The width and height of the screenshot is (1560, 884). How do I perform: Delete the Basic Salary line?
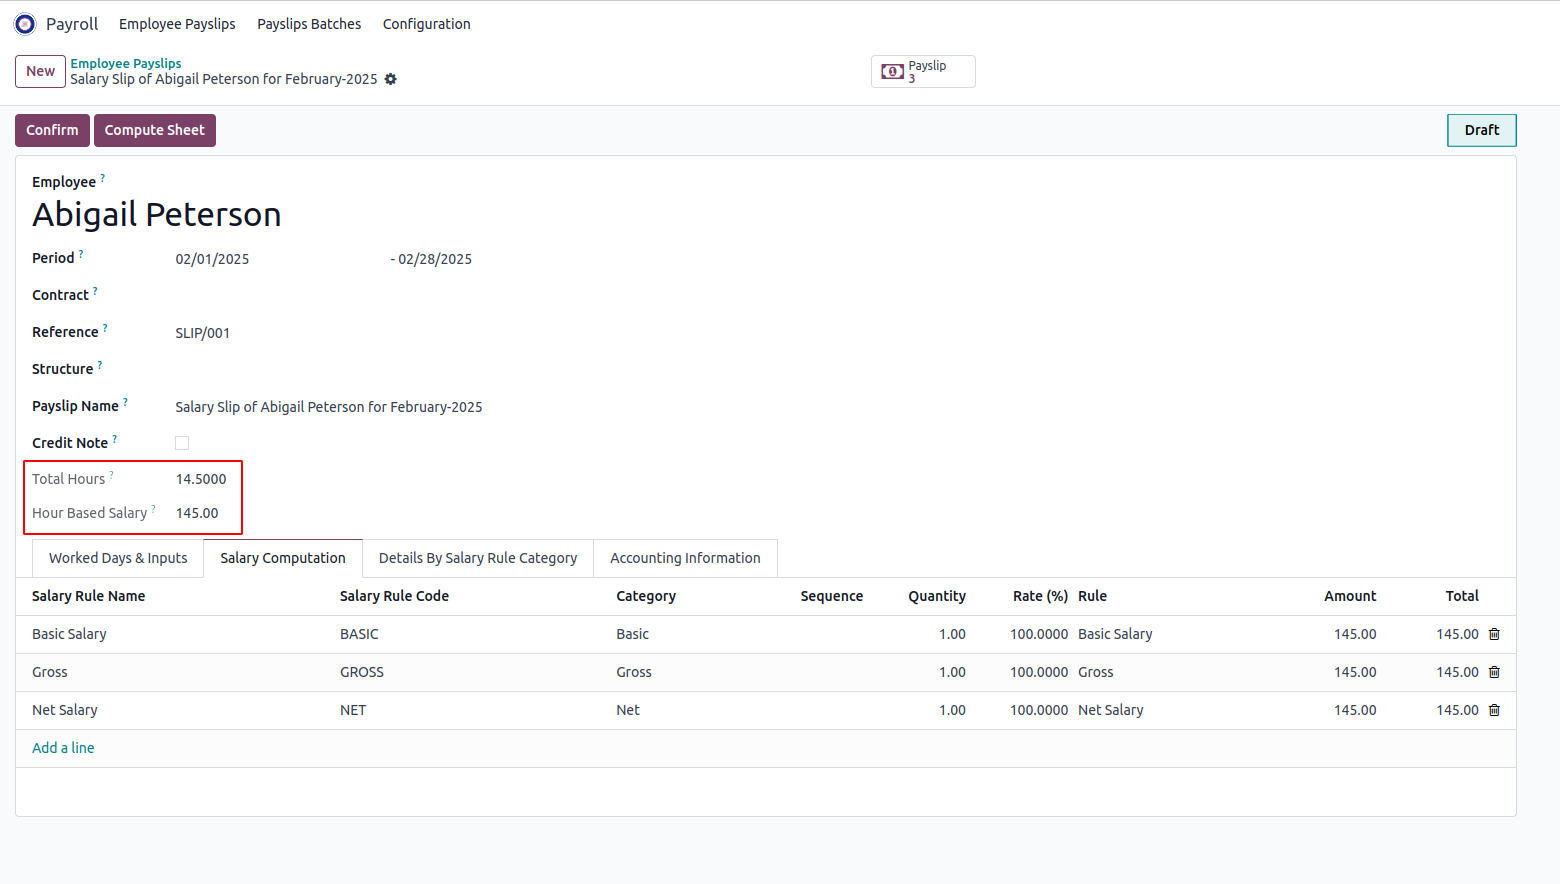click(x=1494, y=634)
